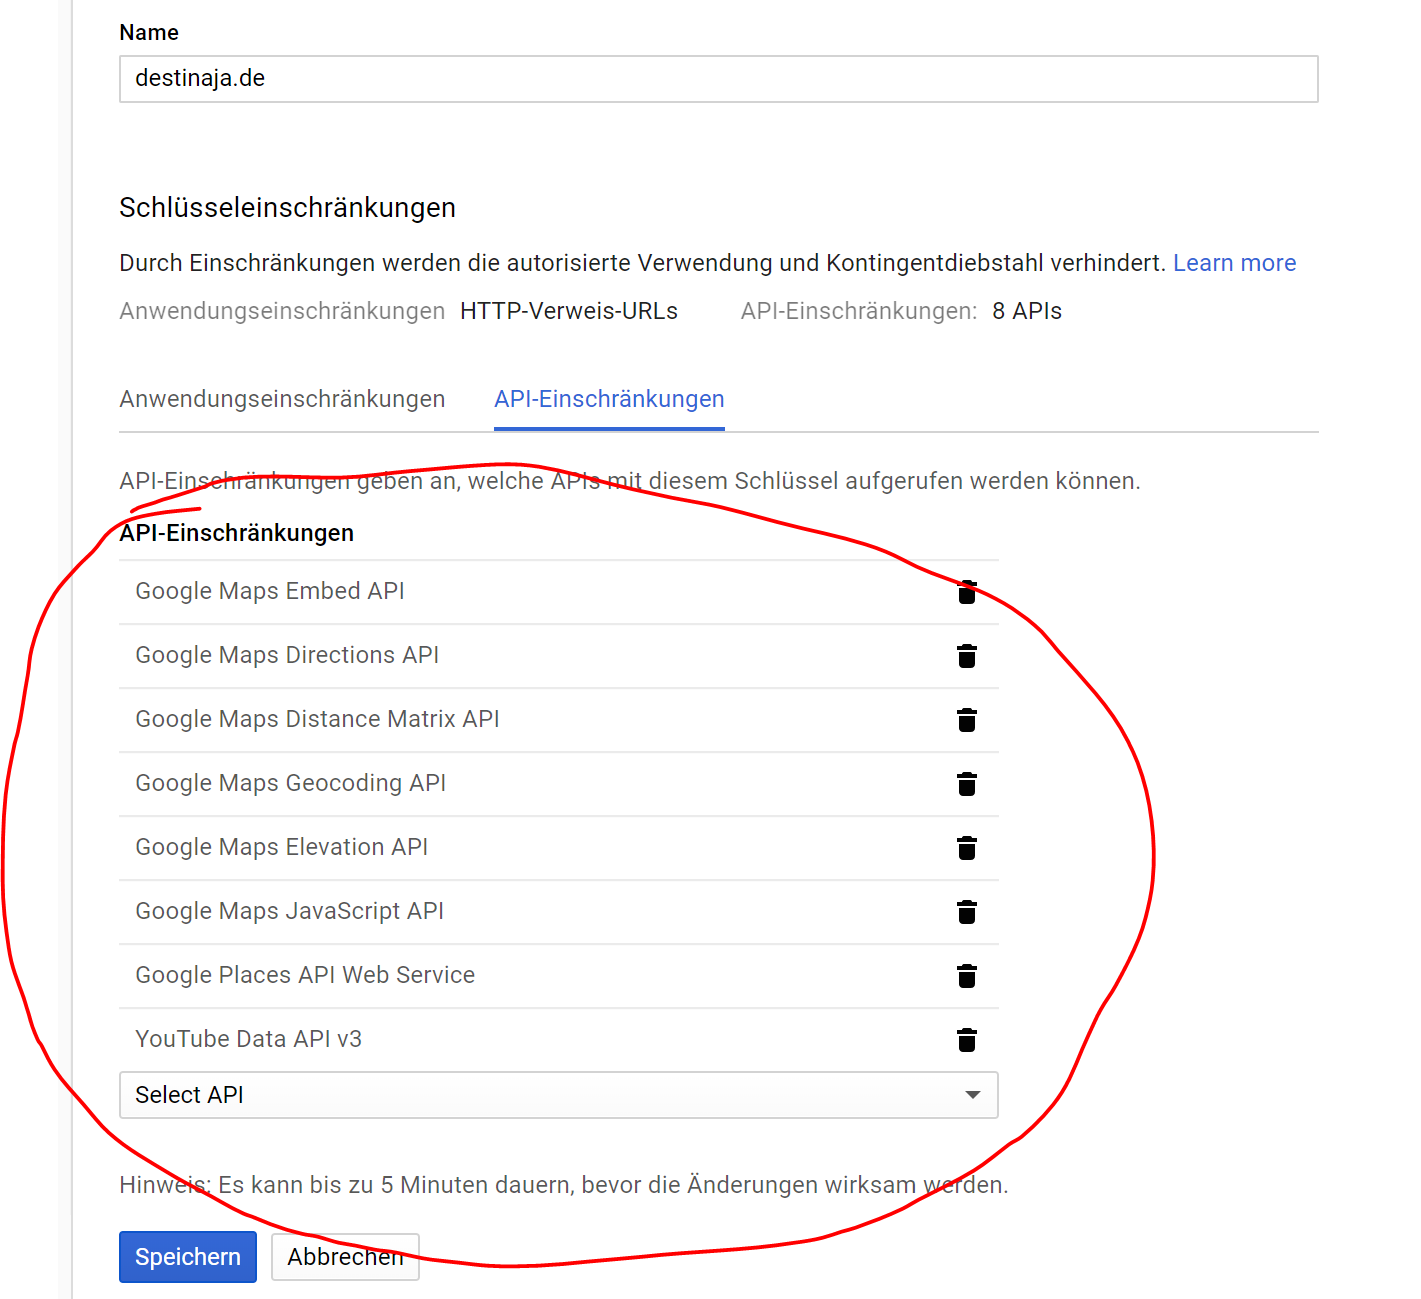Delete Google Maps Elevation API entry

[966, 848]
